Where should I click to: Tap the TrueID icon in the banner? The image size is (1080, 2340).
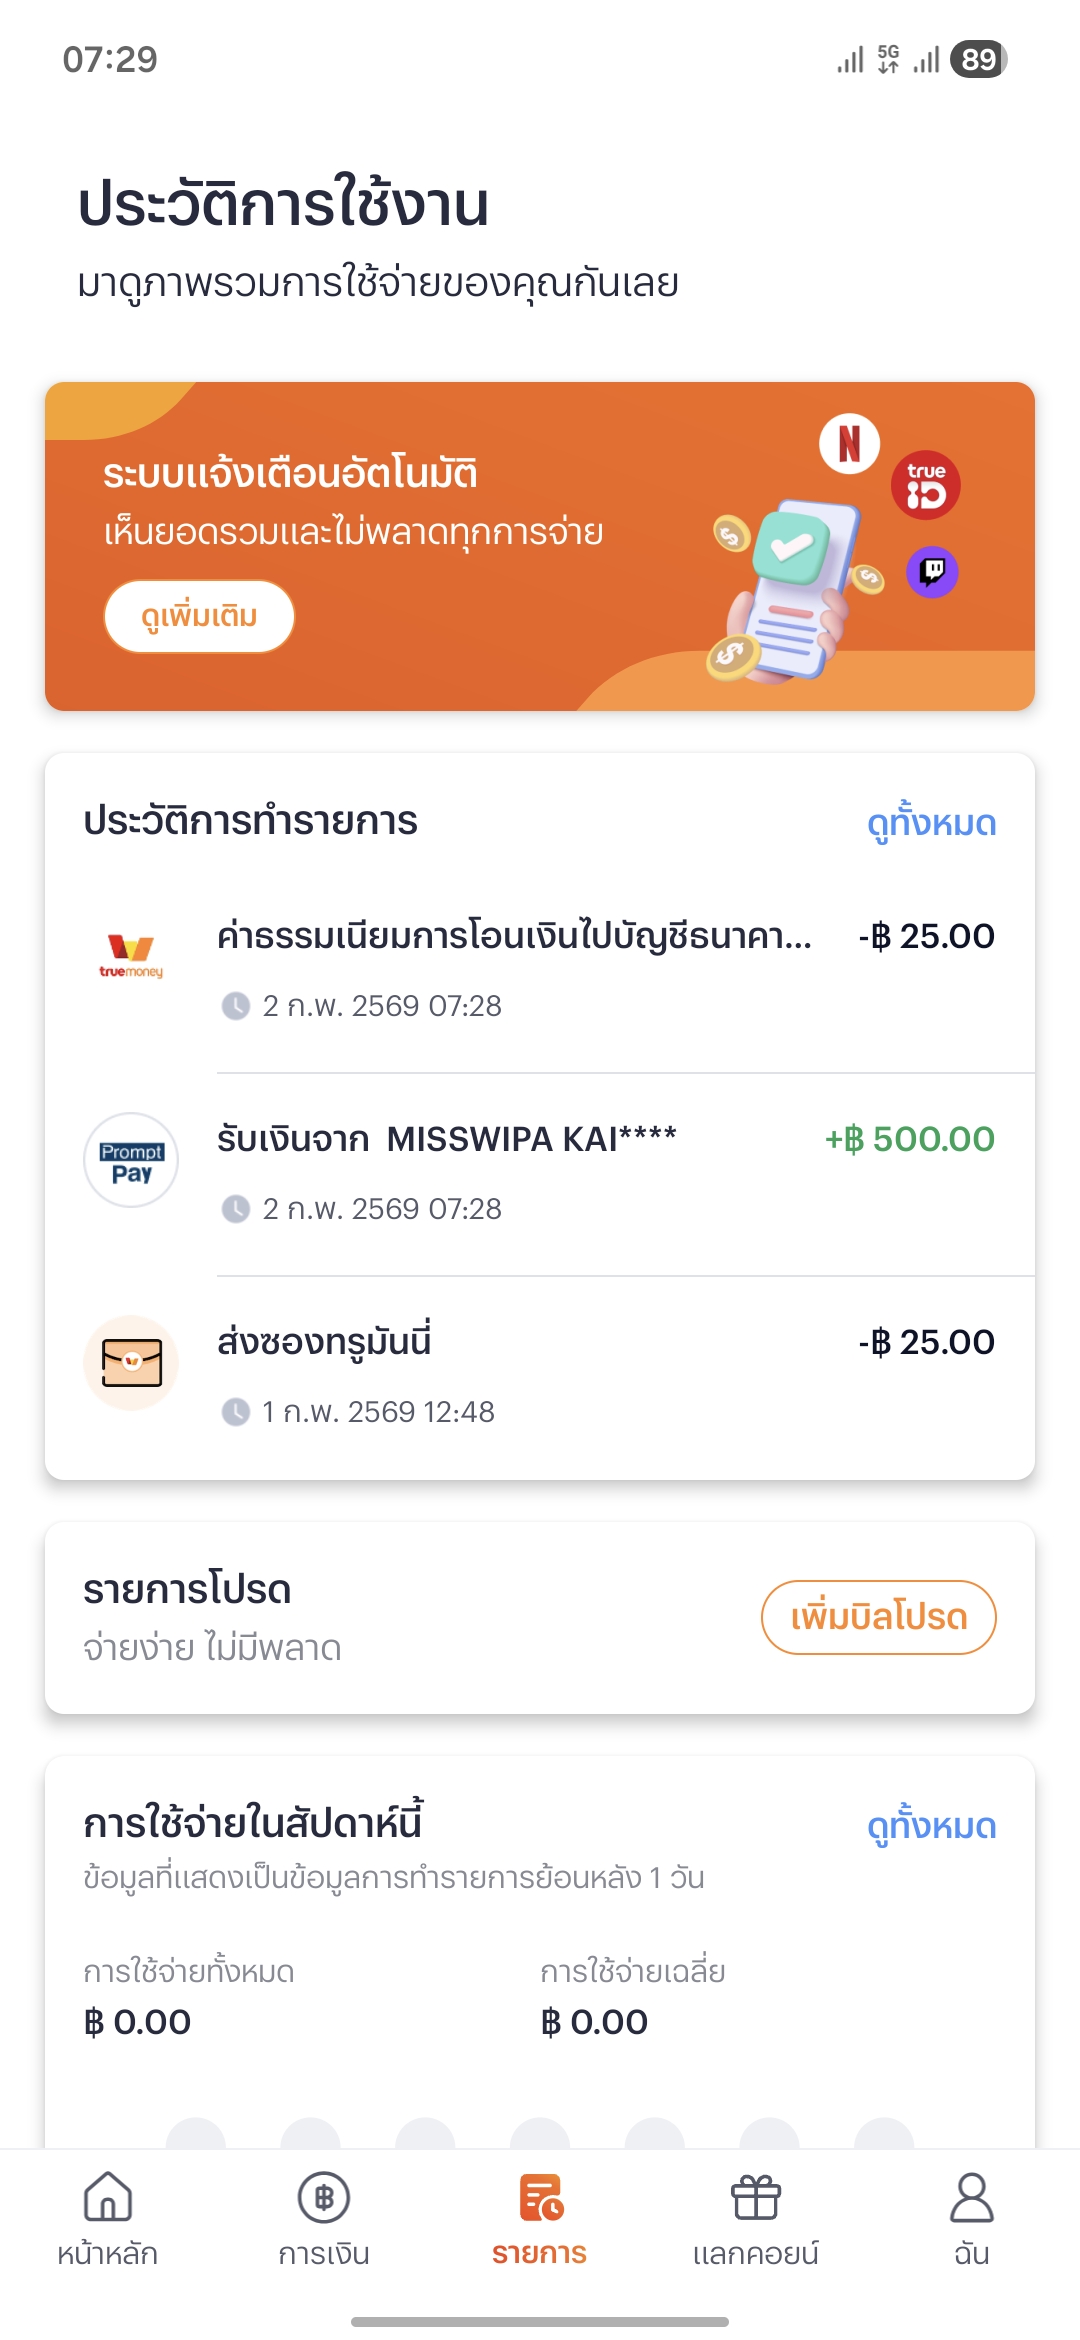point(925,486)
